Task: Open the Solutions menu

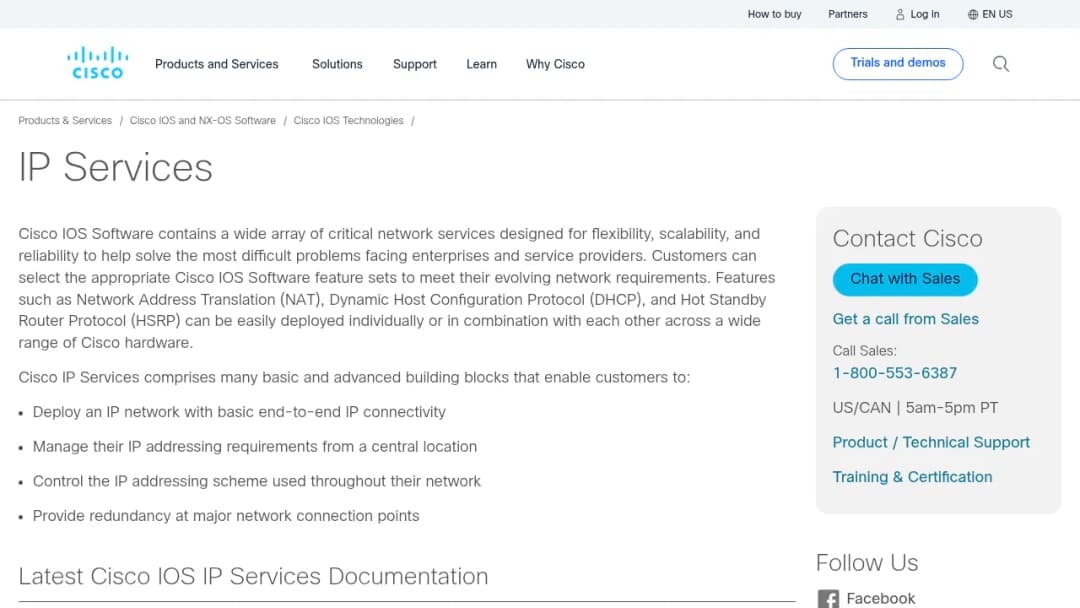Action: 337,64
